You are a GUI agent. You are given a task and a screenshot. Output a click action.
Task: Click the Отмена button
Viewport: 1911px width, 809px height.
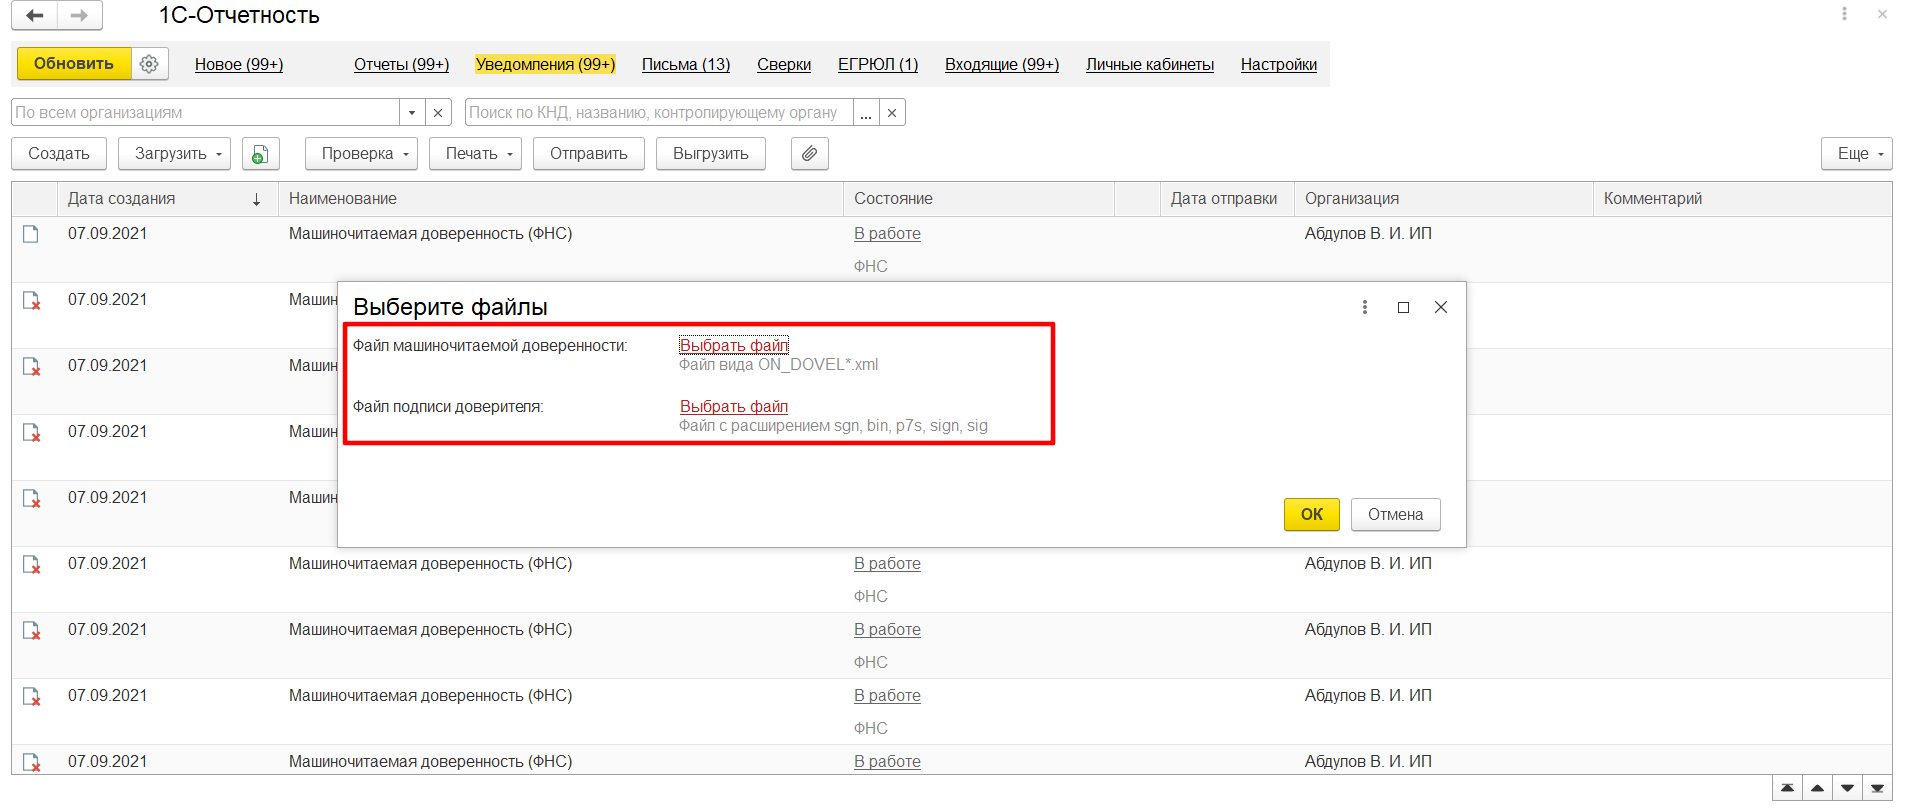1395,514
